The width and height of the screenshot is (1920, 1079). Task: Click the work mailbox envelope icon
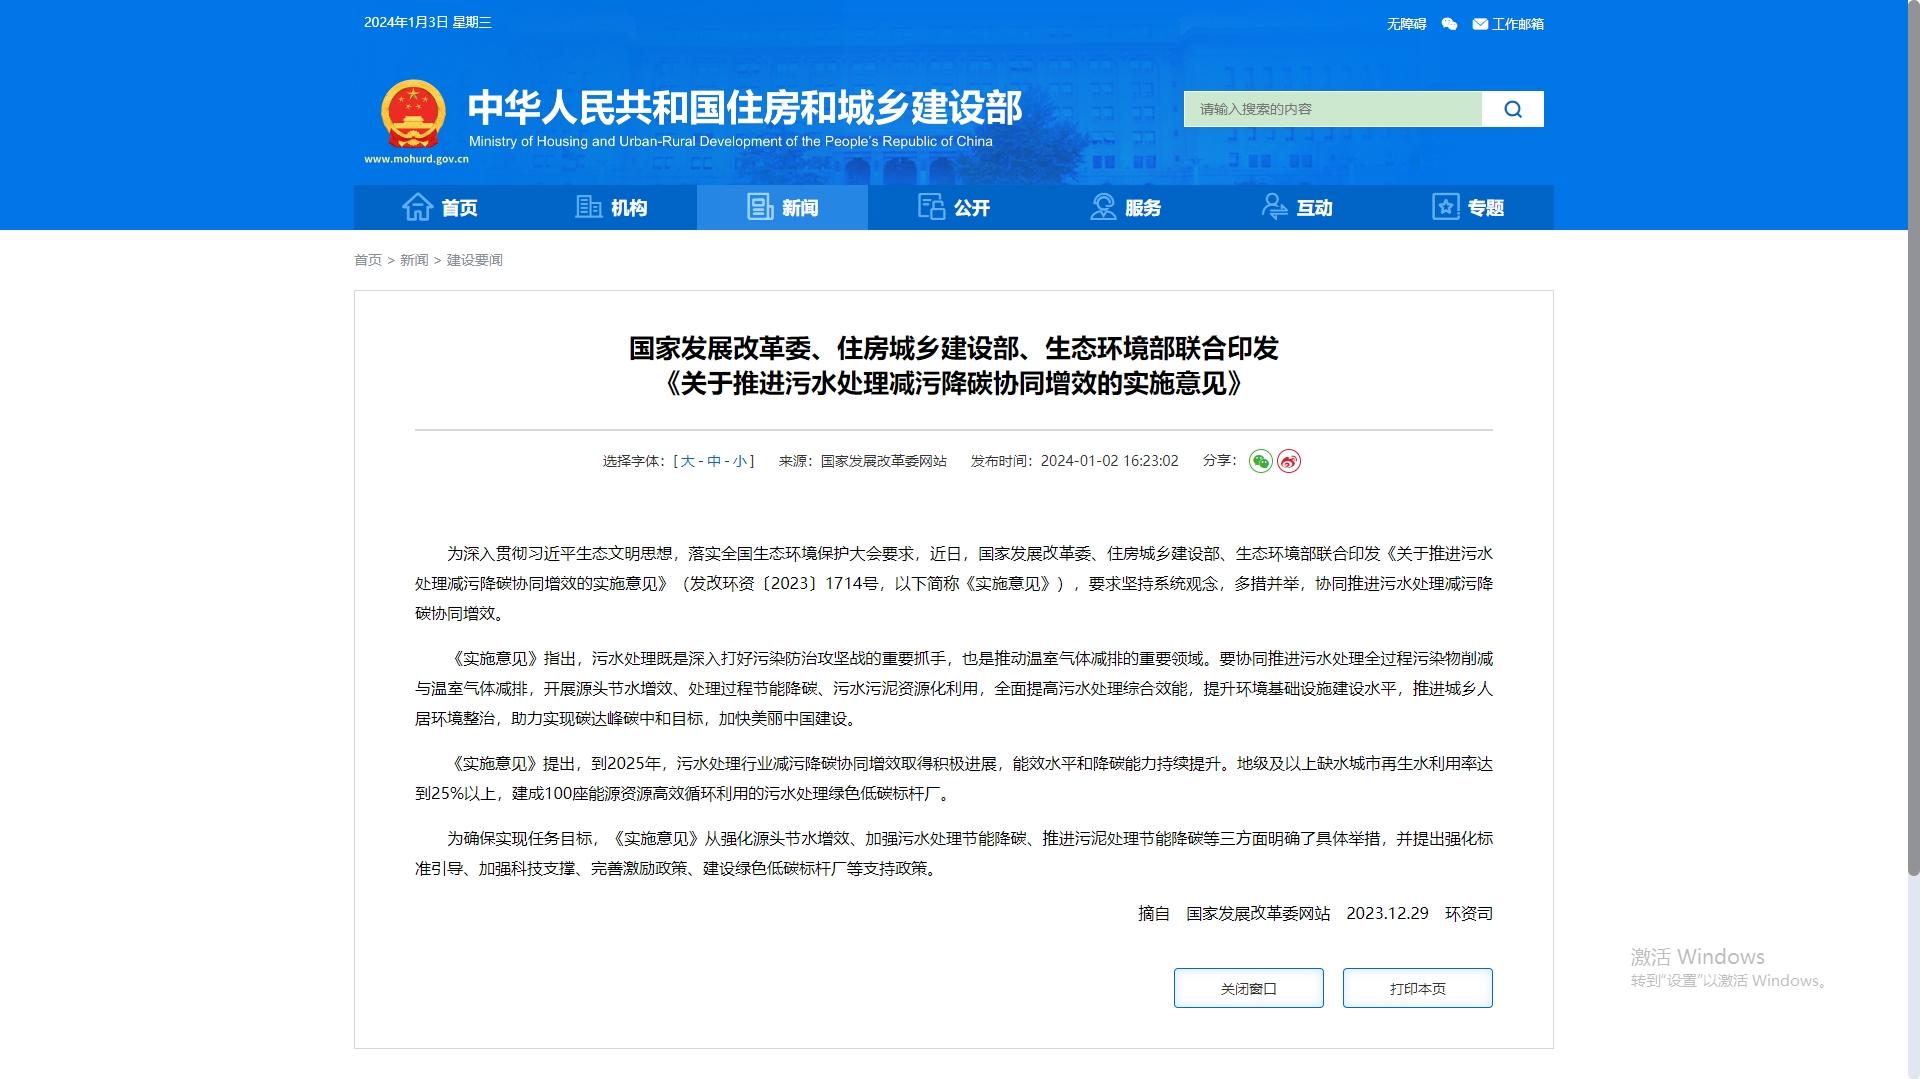click(x=1480, y=24)
